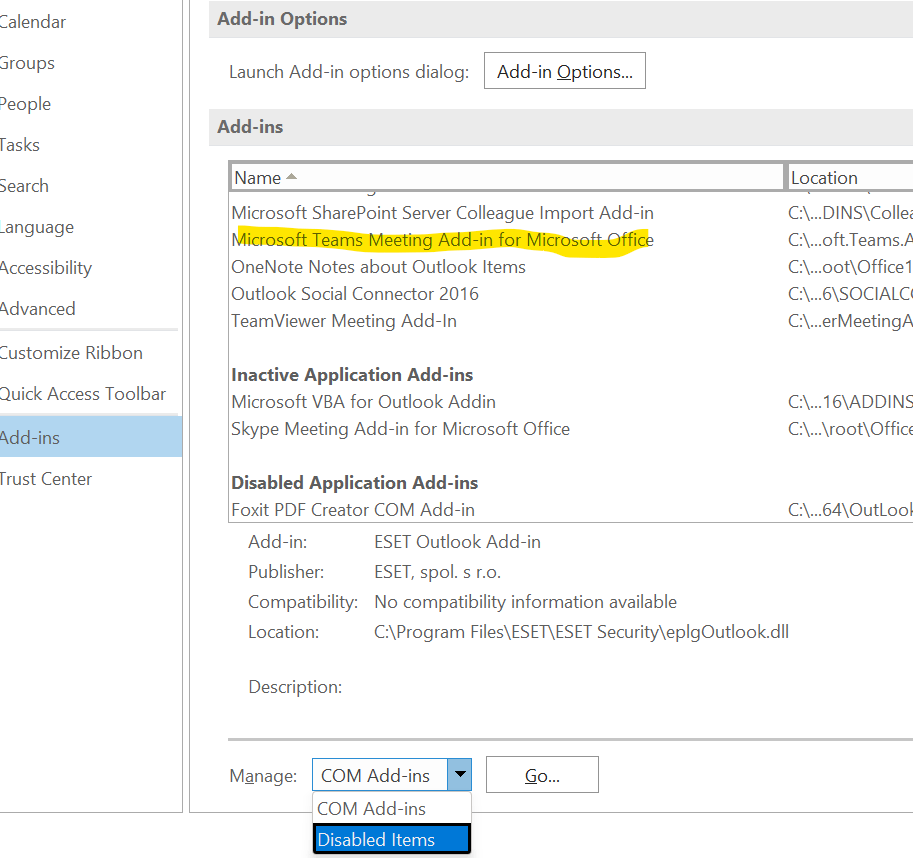Select the Groups category in sidebar
Screen dimensions: 913x858
27,63
